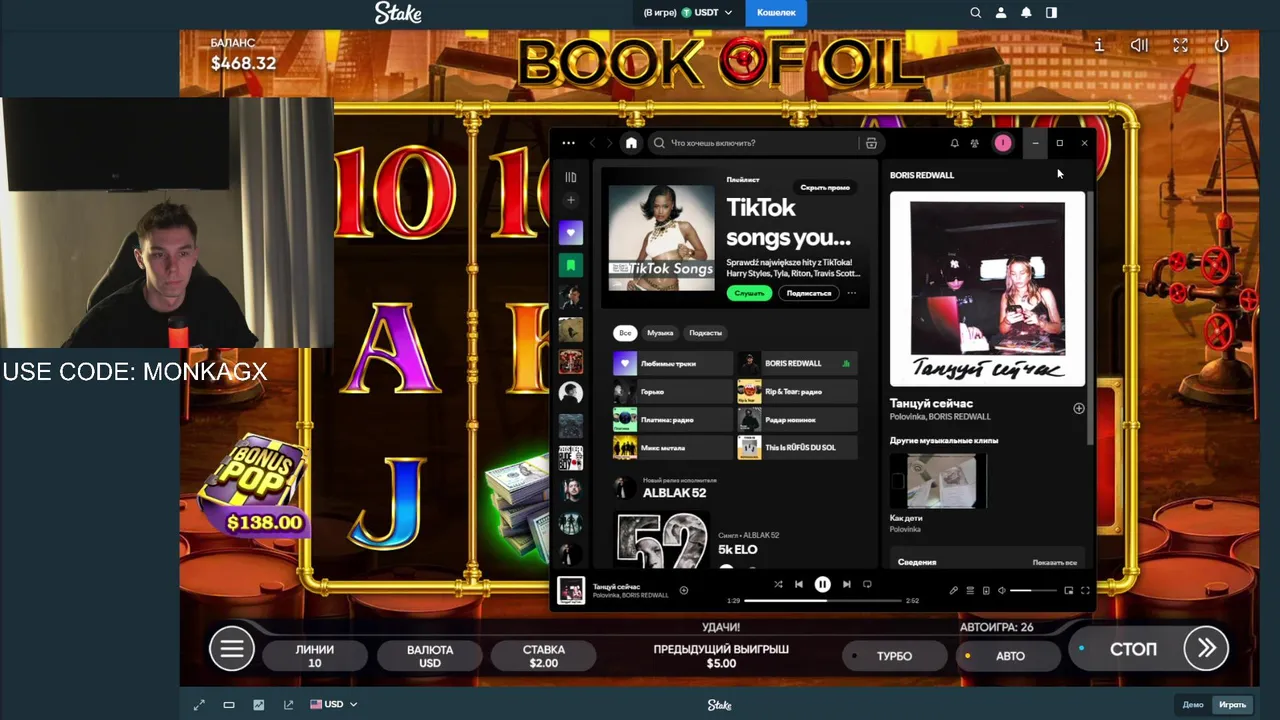Screen dimensions: 1280x720
Task: Enter slot game fullscreen mode
Action: click(x=1180, y=45)
